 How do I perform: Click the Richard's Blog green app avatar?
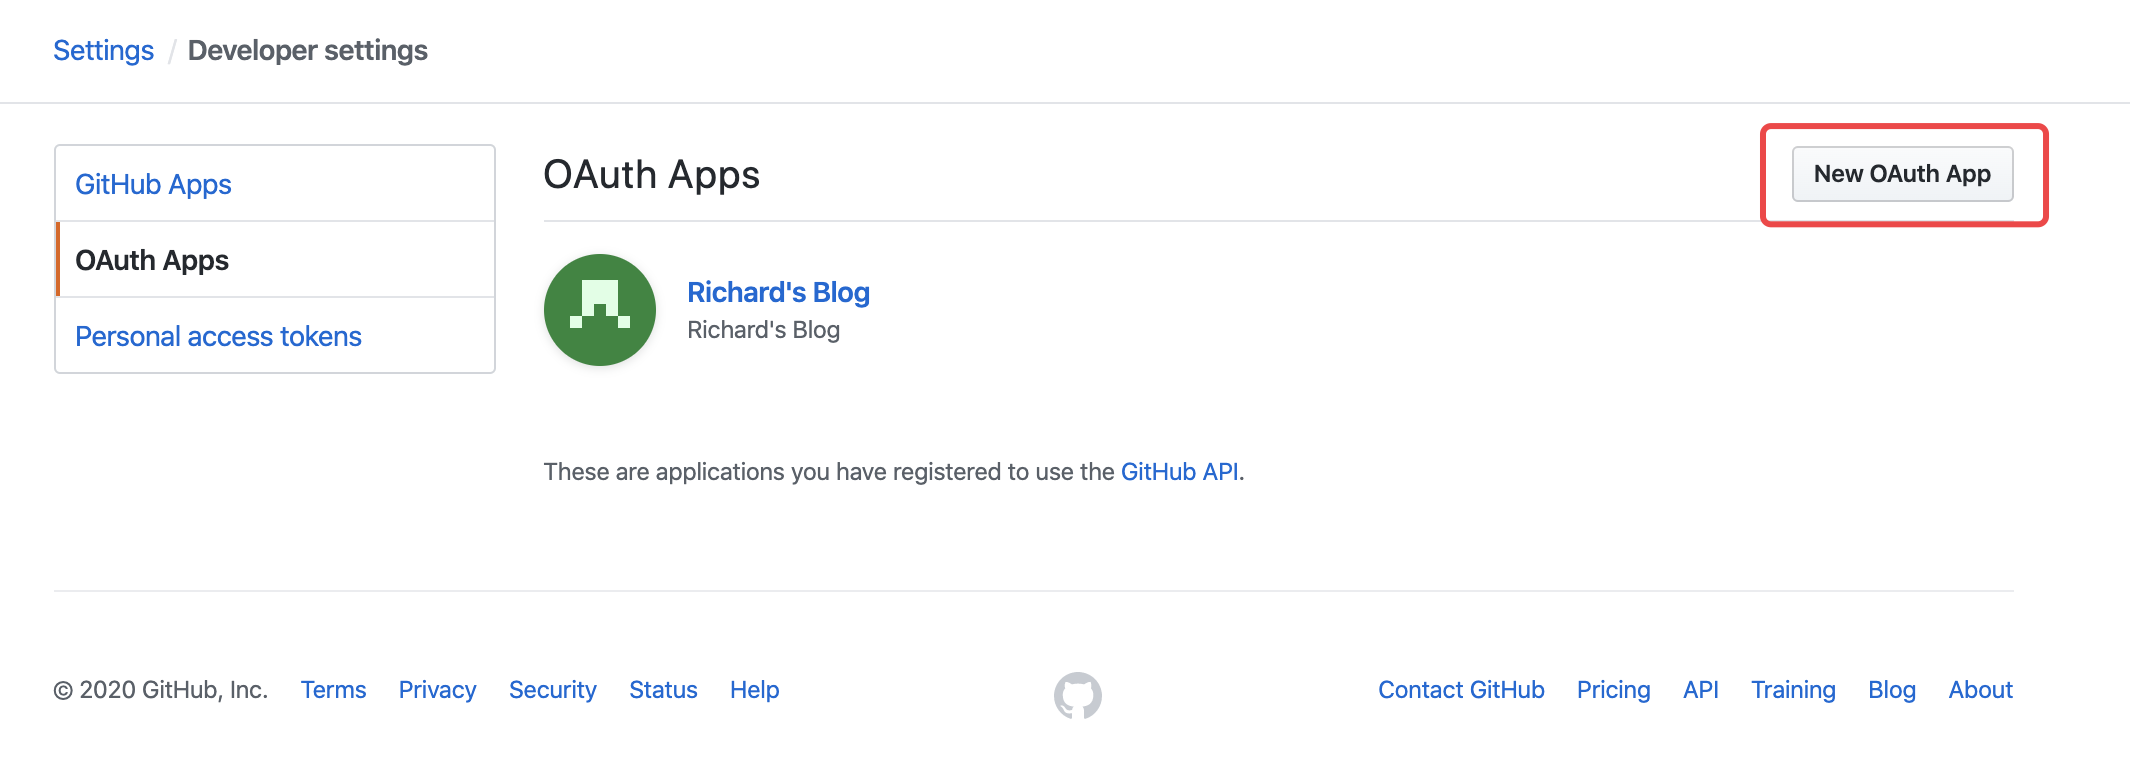click(x=600, y=310)
